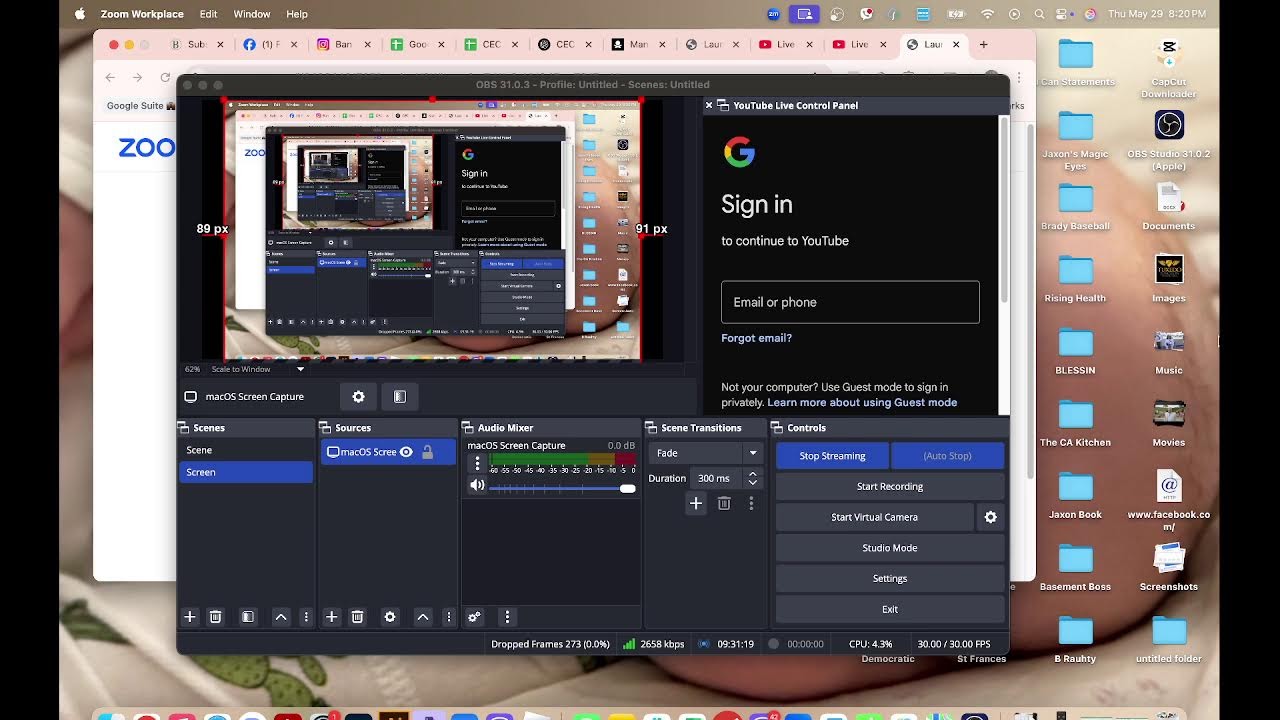This screenshot has width=1280, height=720.
Task: Mute the macOS Screen Capture audio
Action: (477, 486)
